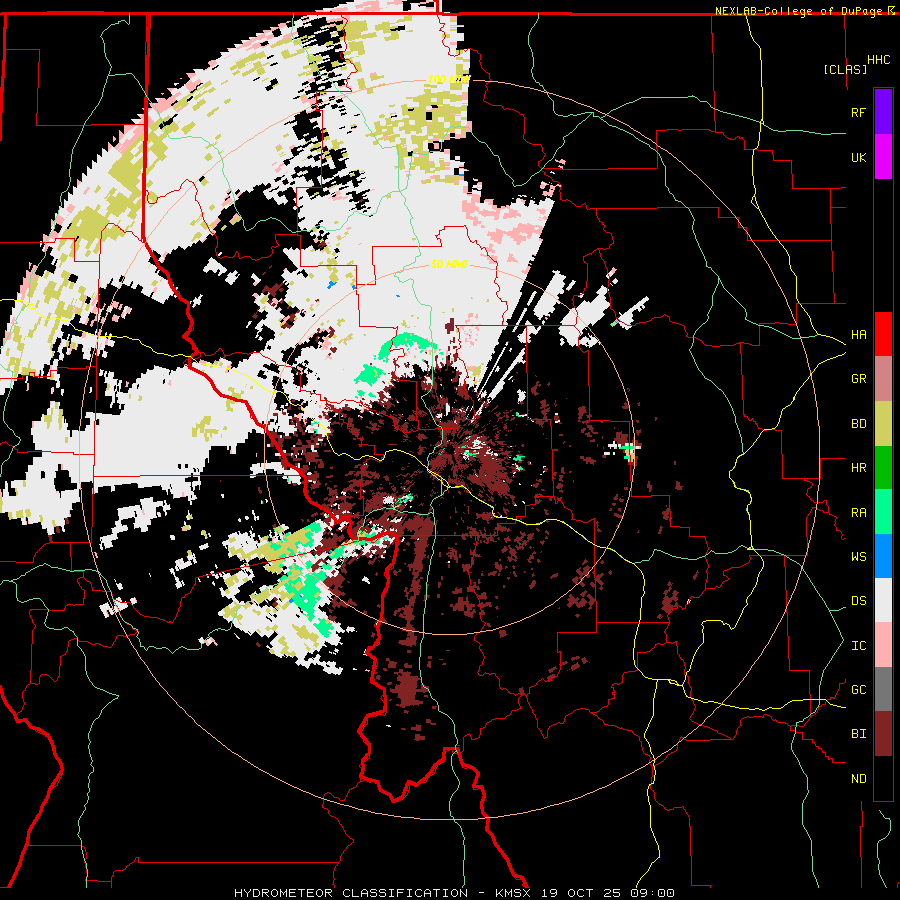The height and width of the screenshot is (900, 900).
Task: Click the UK legend label
Action: click(x=858, y=157)
